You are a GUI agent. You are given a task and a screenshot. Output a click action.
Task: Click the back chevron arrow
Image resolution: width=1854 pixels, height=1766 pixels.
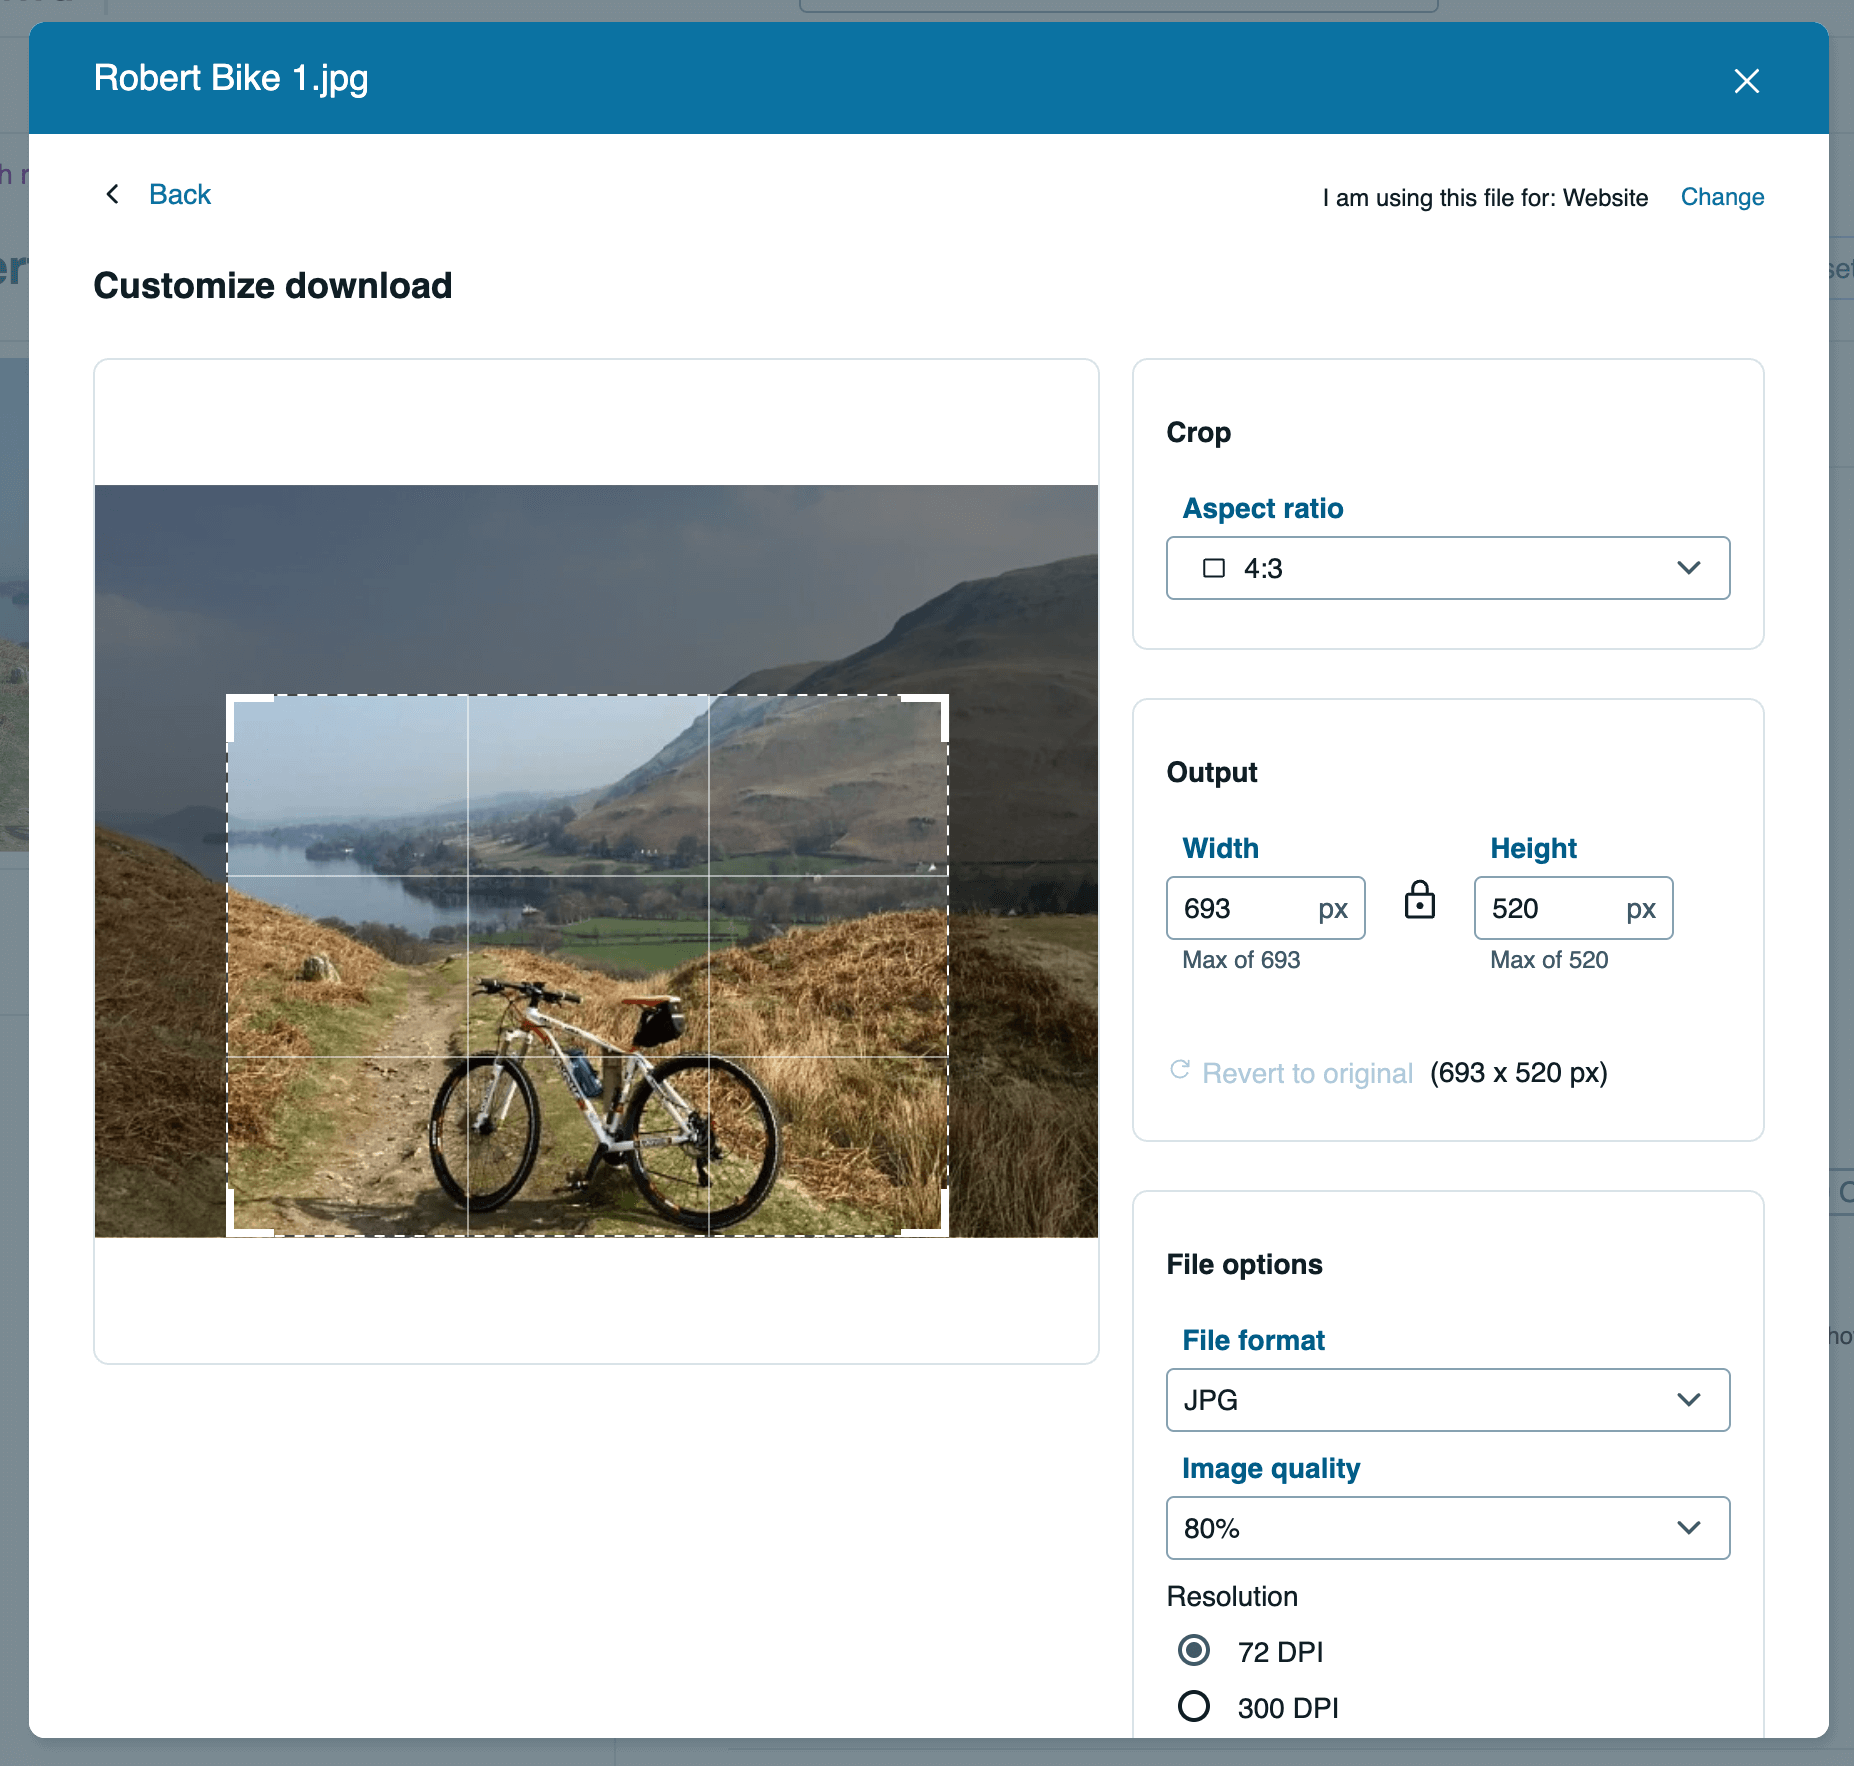tap(113, 194)
